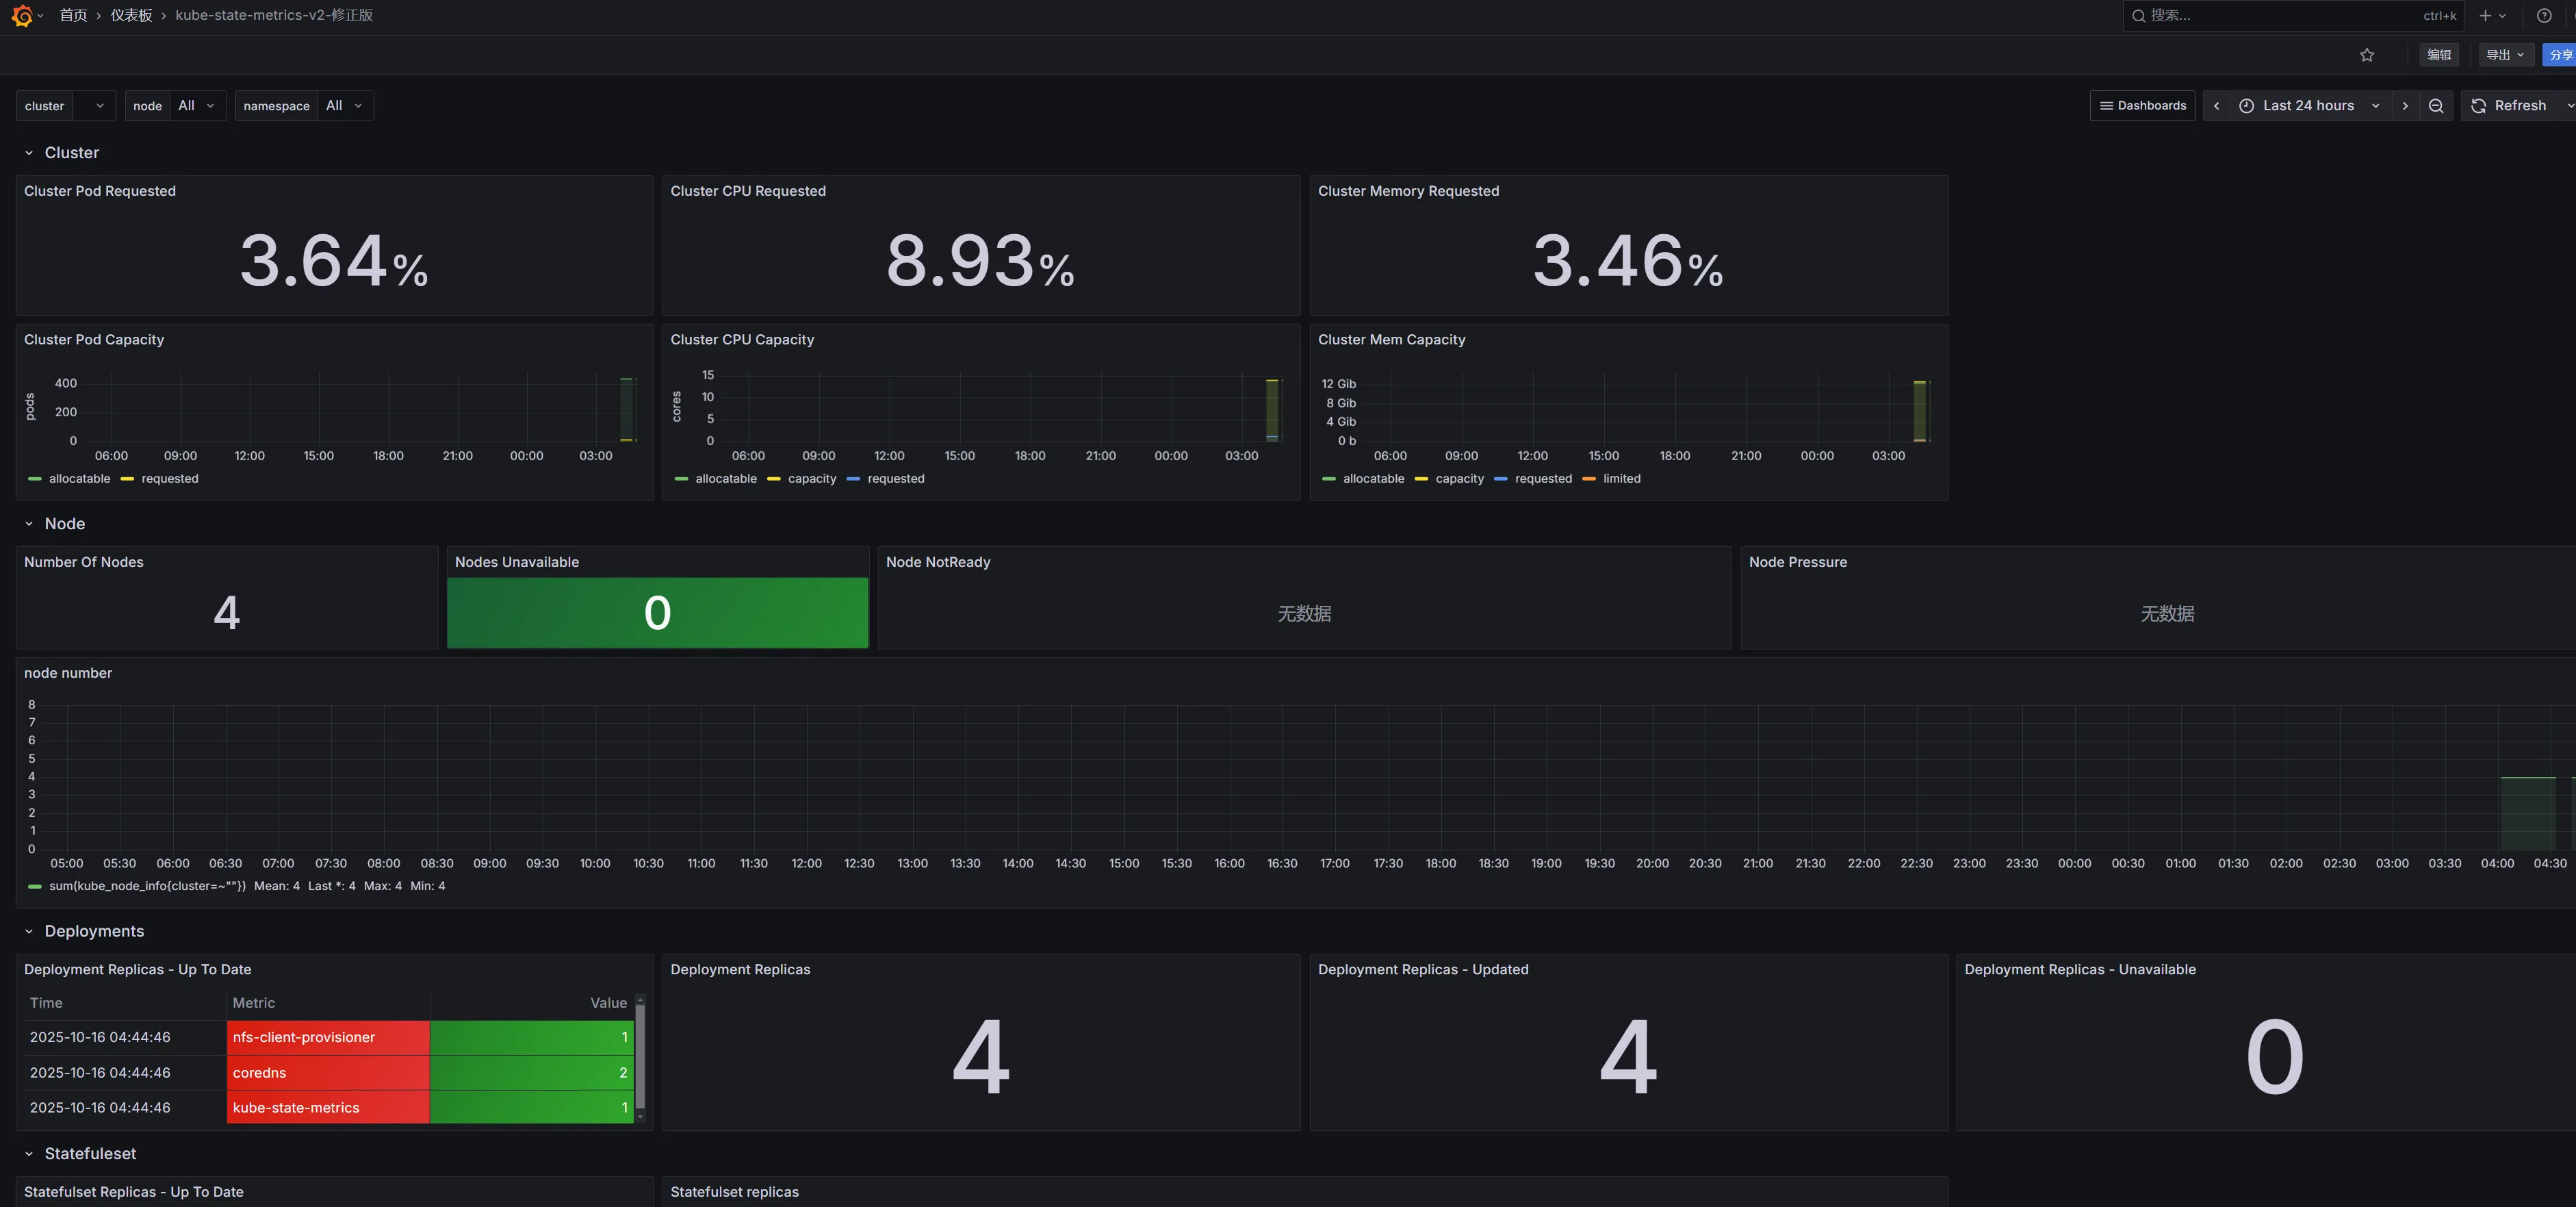Go to 仪表板 breadcrumb
This screenshot has height=1207, width=2576.
click(x=131, y=16)
